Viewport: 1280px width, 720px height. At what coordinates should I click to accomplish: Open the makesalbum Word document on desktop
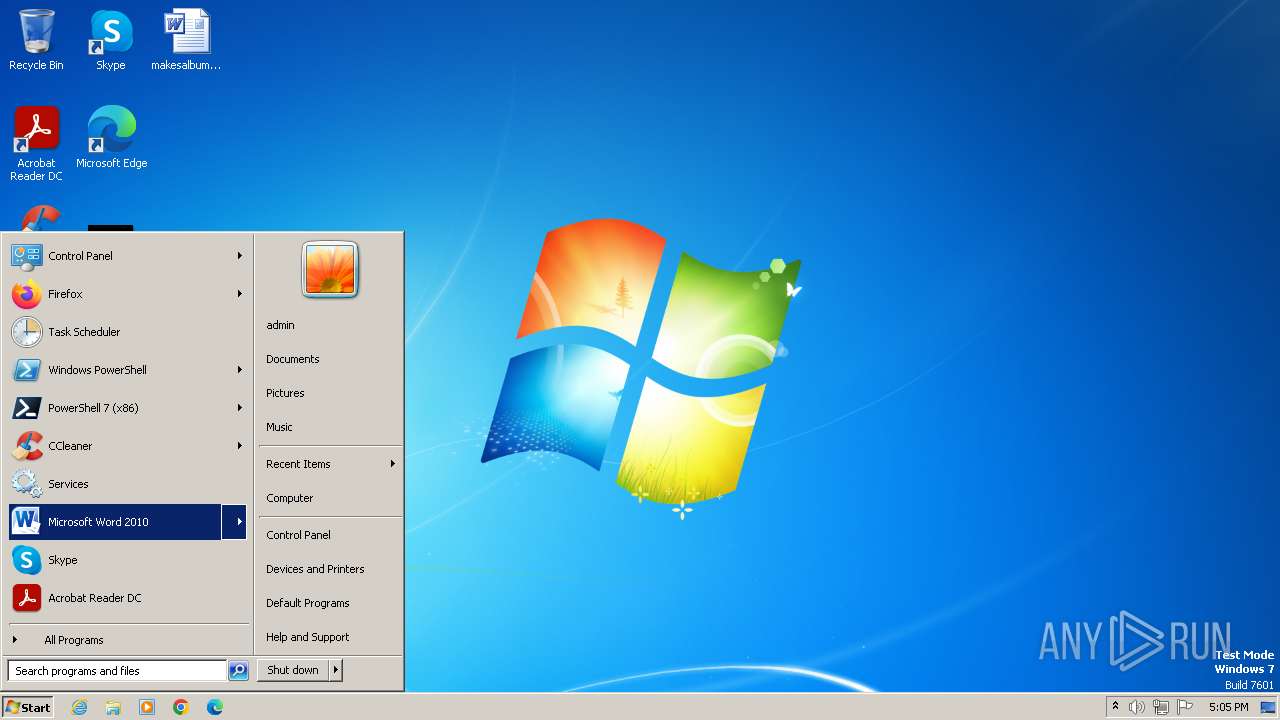pos(186,40)
